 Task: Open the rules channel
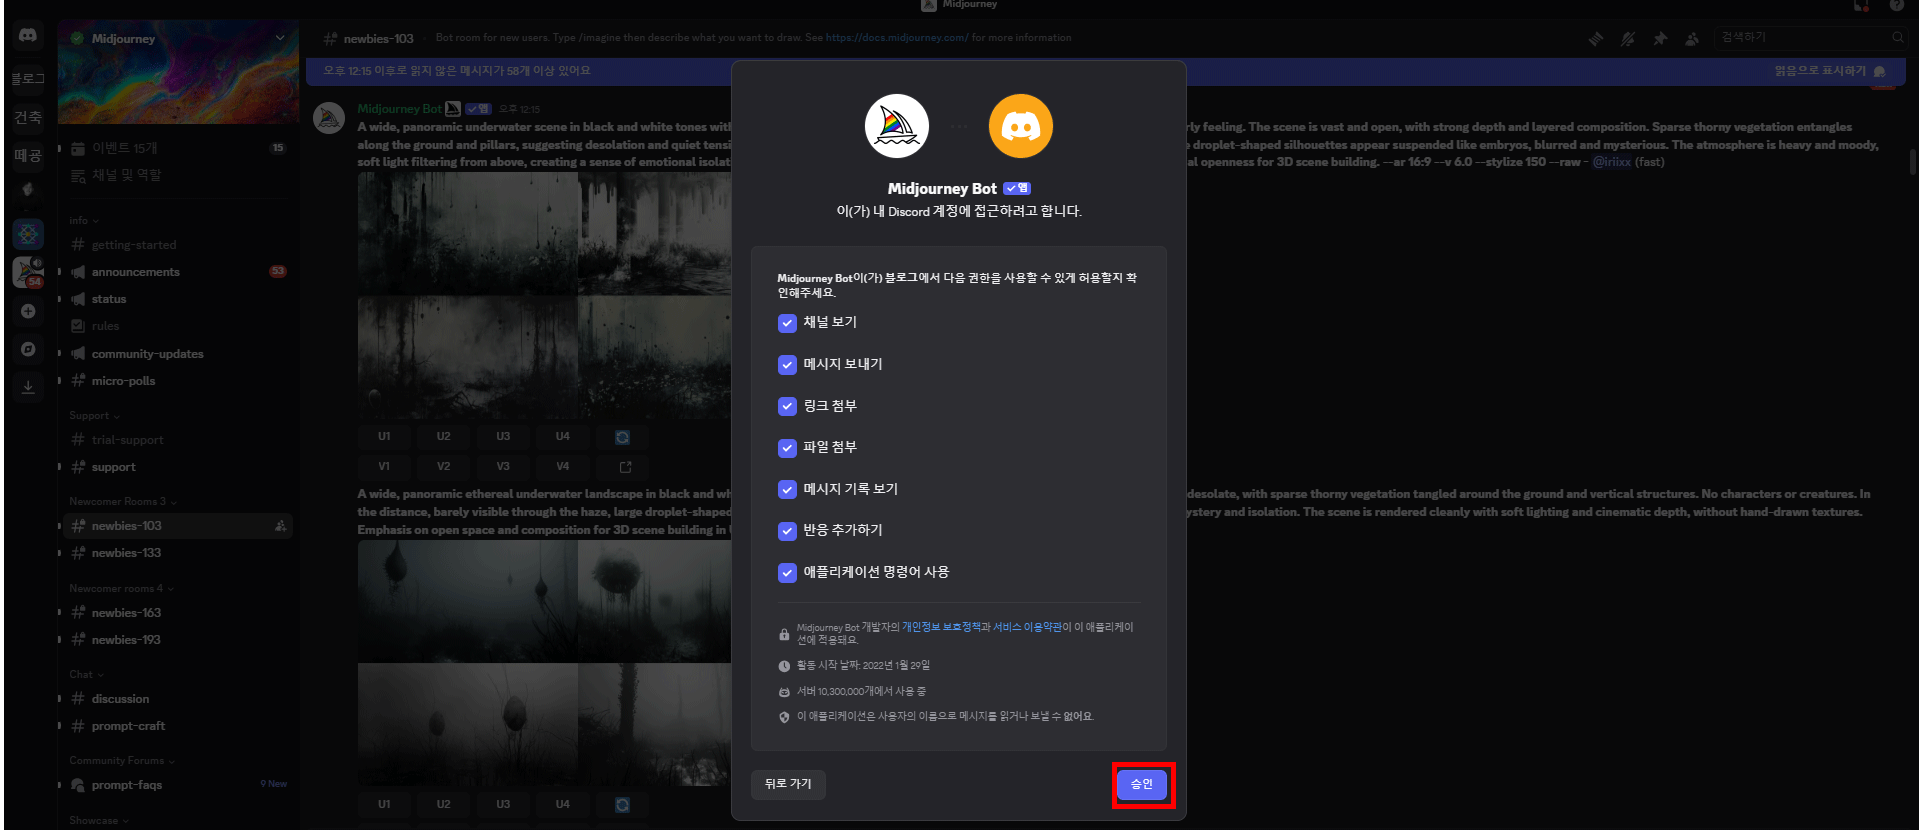pyautogui.click(x=177, y=326)
